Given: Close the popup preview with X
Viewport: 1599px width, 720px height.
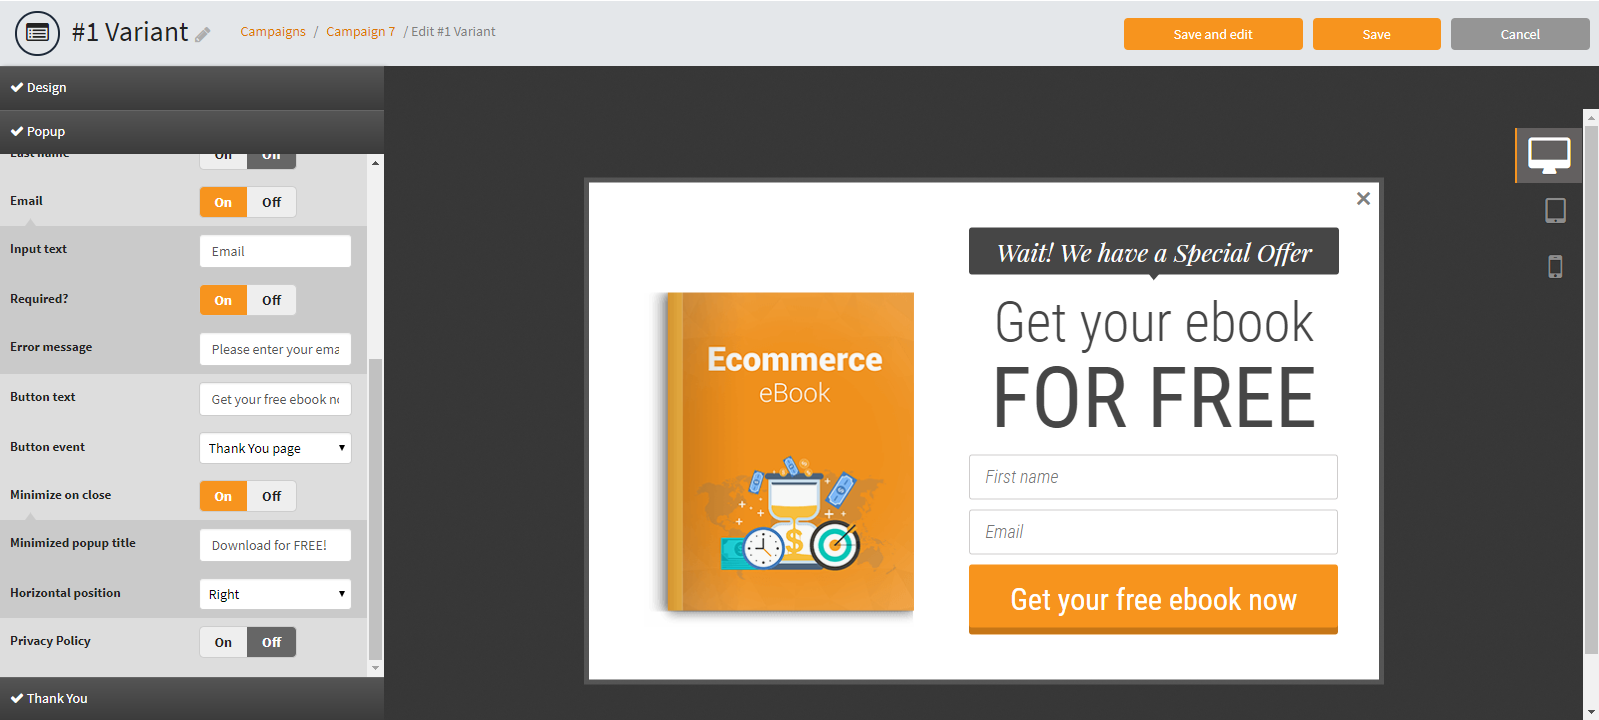Looking at the screenshot, I should tap(1363, 199).
